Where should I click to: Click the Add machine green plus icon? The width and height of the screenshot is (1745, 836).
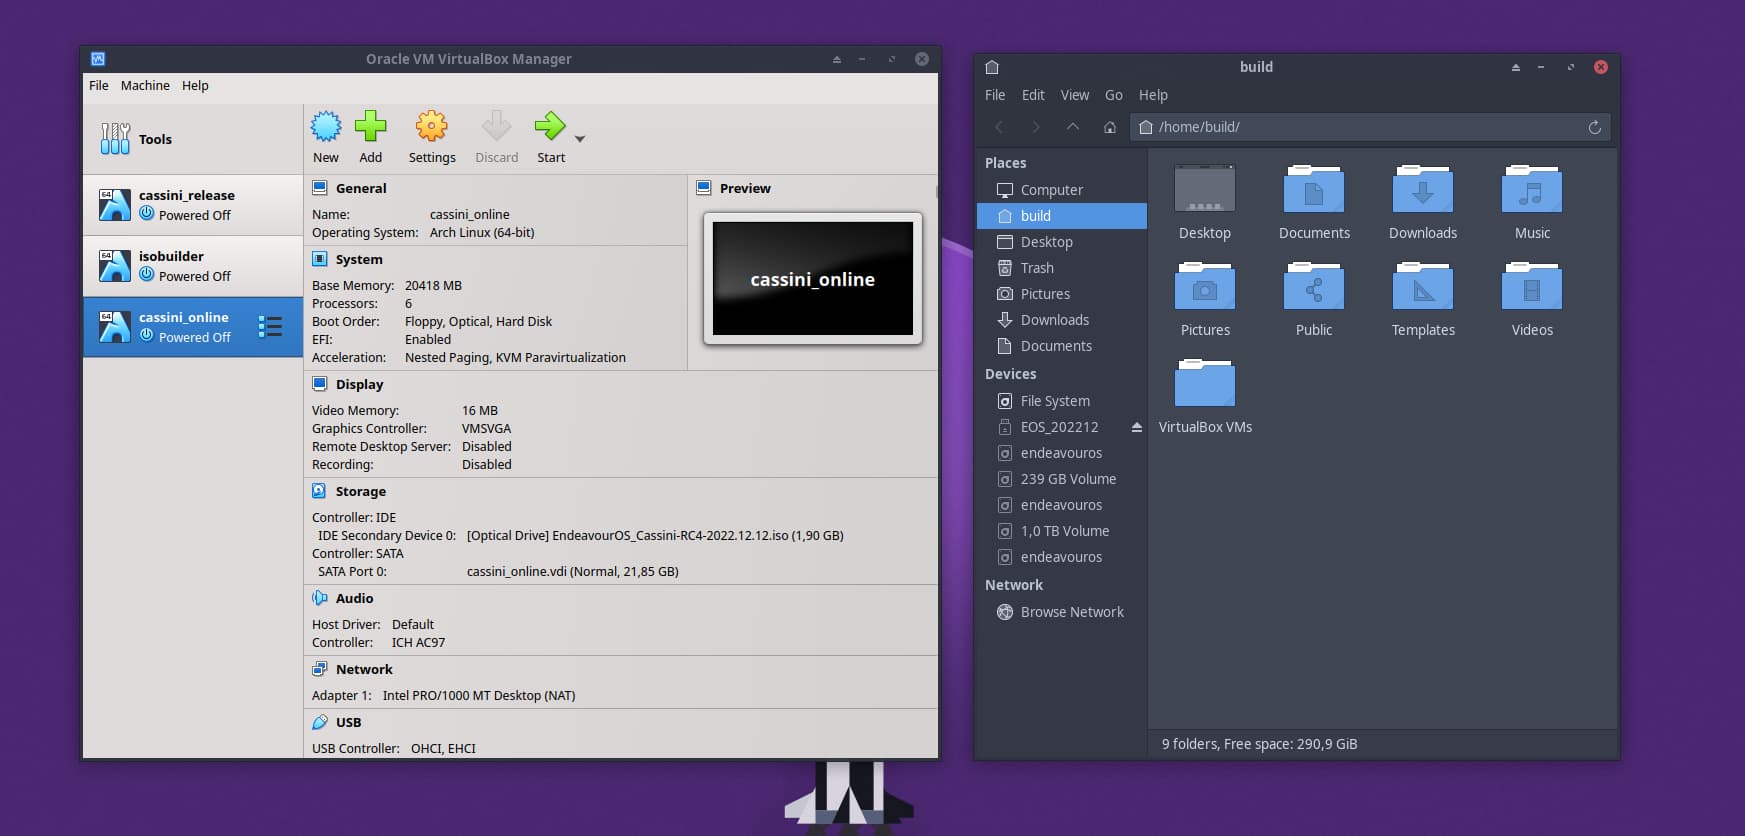pyautogui.click(x=370, y=126)
